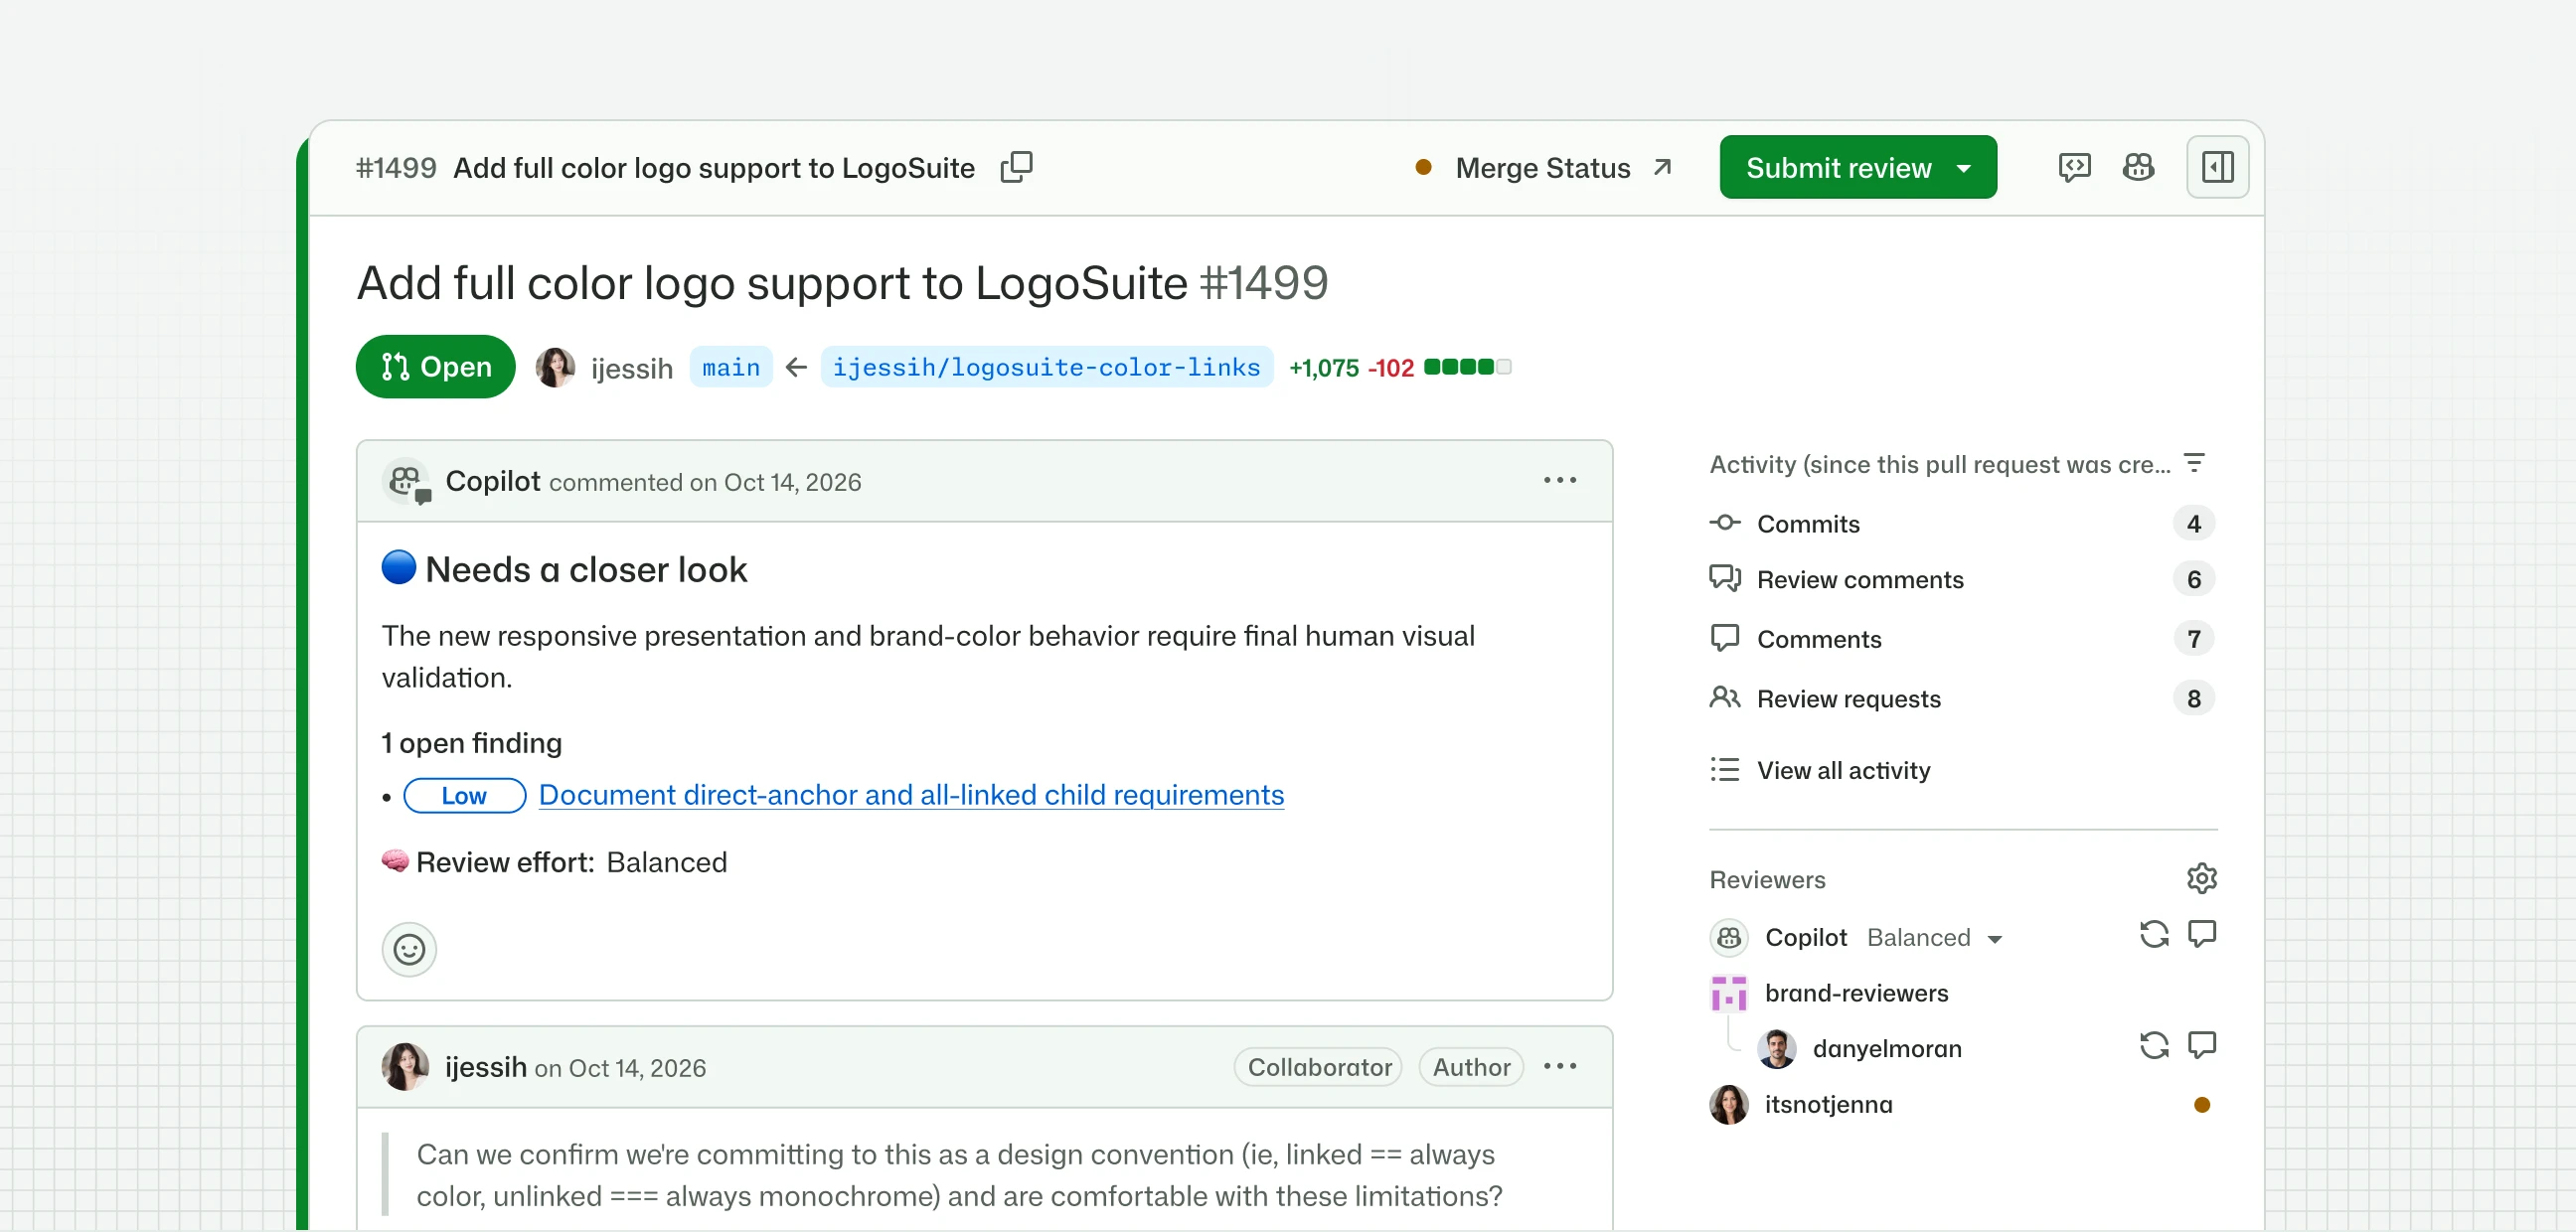Click Copilot reviewer name

click(x=1805, y=937)
